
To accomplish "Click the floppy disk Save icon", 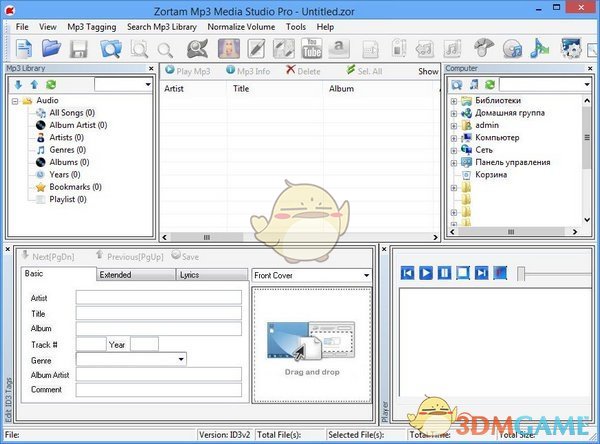I will tap(78, 49).
